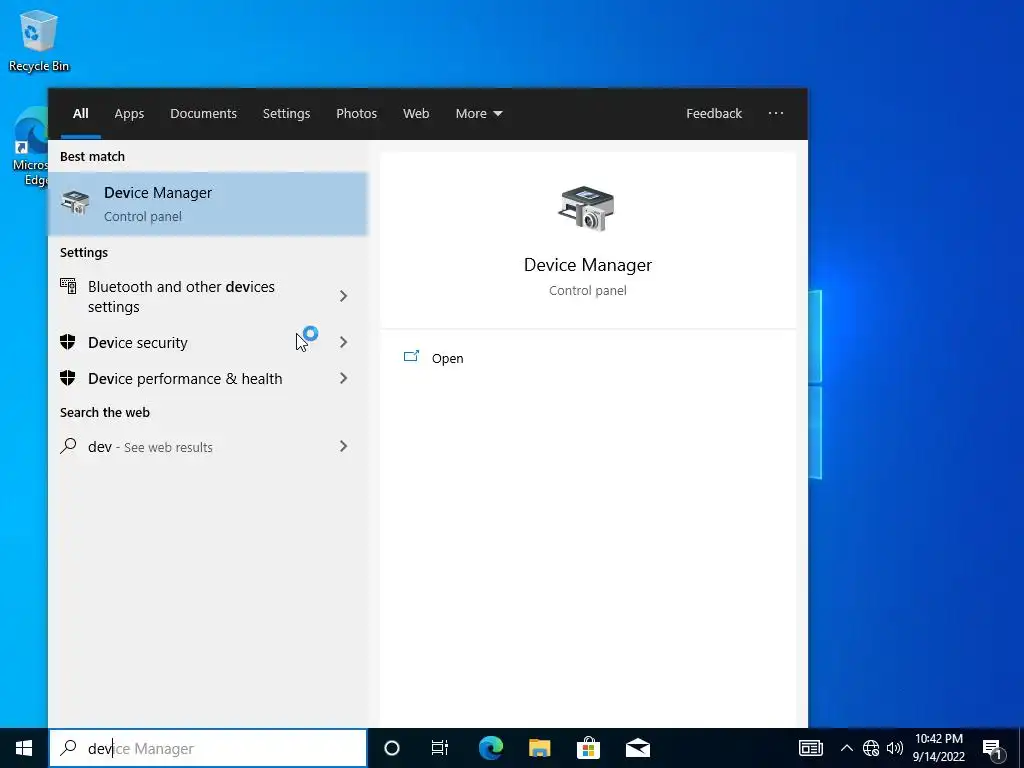Switch to the Settings search tab
The image size is (1024, 768).
coord(286,114)
